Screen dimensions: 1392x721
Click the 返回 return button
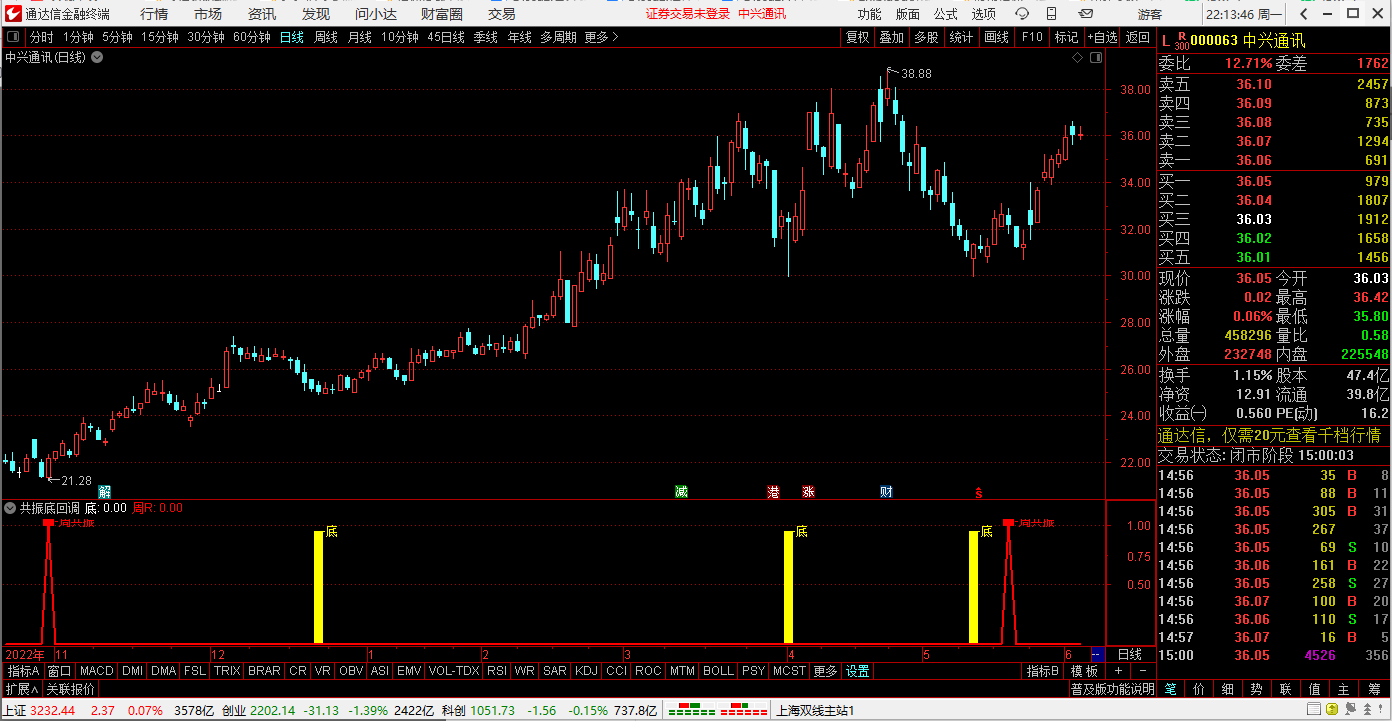click(x=1138, y=37)
